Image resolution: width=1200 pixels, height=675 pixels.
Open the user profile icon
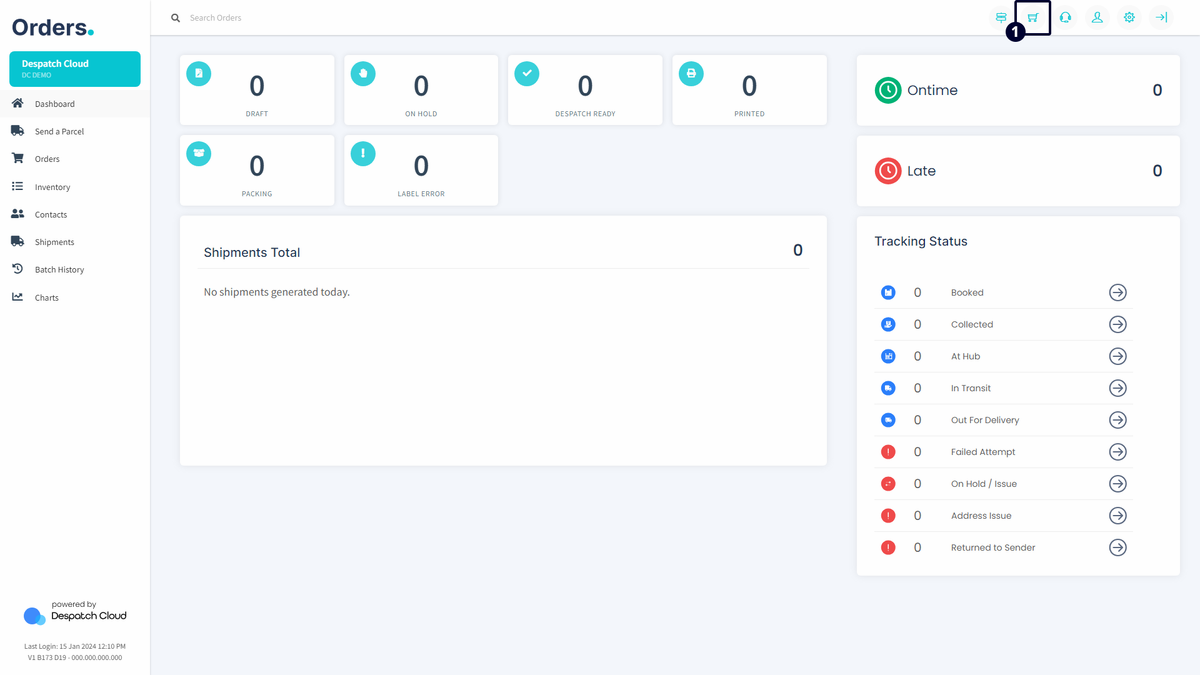click(1097, 18)
